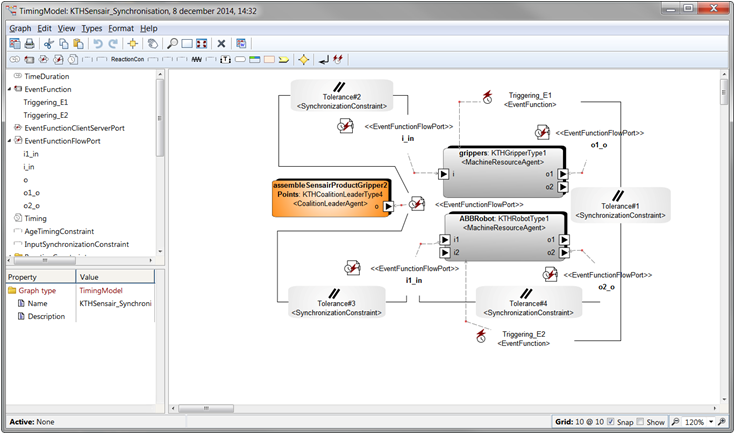The image size is (735, 434).
Task: Click the Print icon in the toolbar
Action: pyautogui.click(x=30, y=44)
